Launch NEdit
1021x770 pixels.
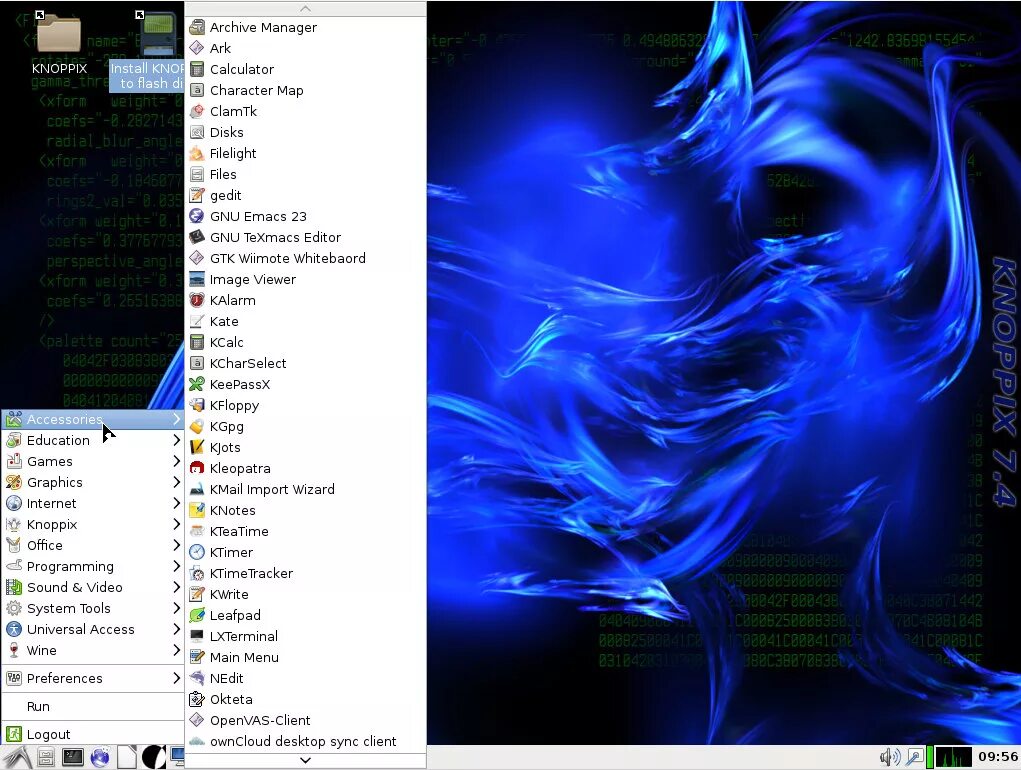pyautogui.click(x=305, y=678)
